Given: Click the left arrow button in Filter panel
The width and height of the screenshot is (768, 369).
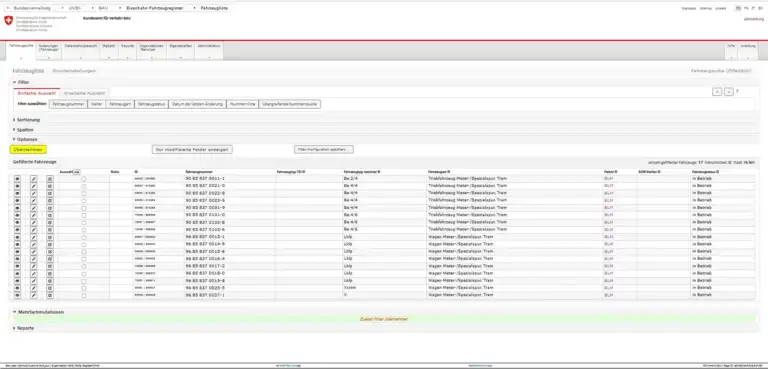Looking at the screenshot, I should coord(717,92).
